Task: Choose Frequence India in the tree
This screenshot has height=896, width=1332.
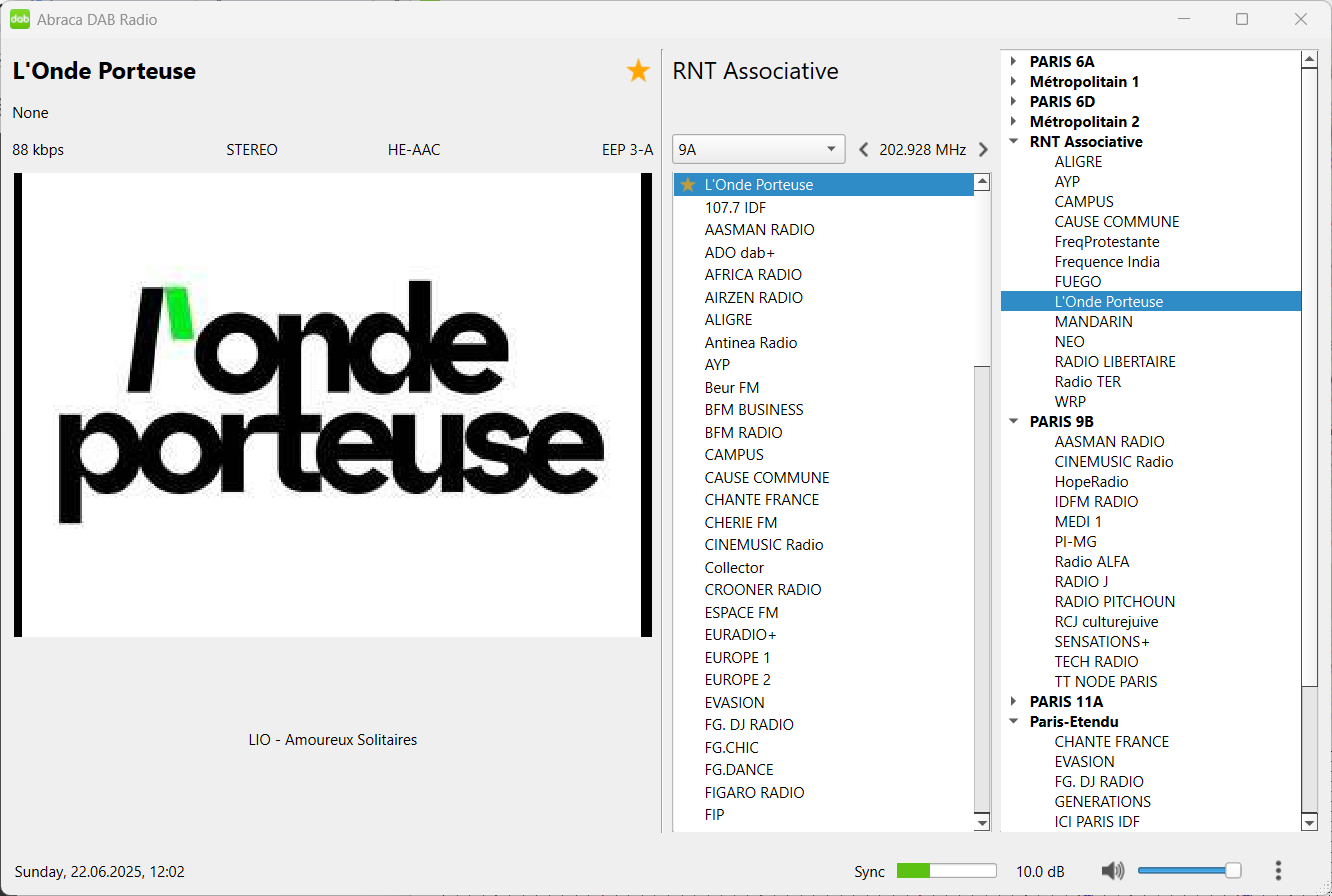Action: [1107, 262]
